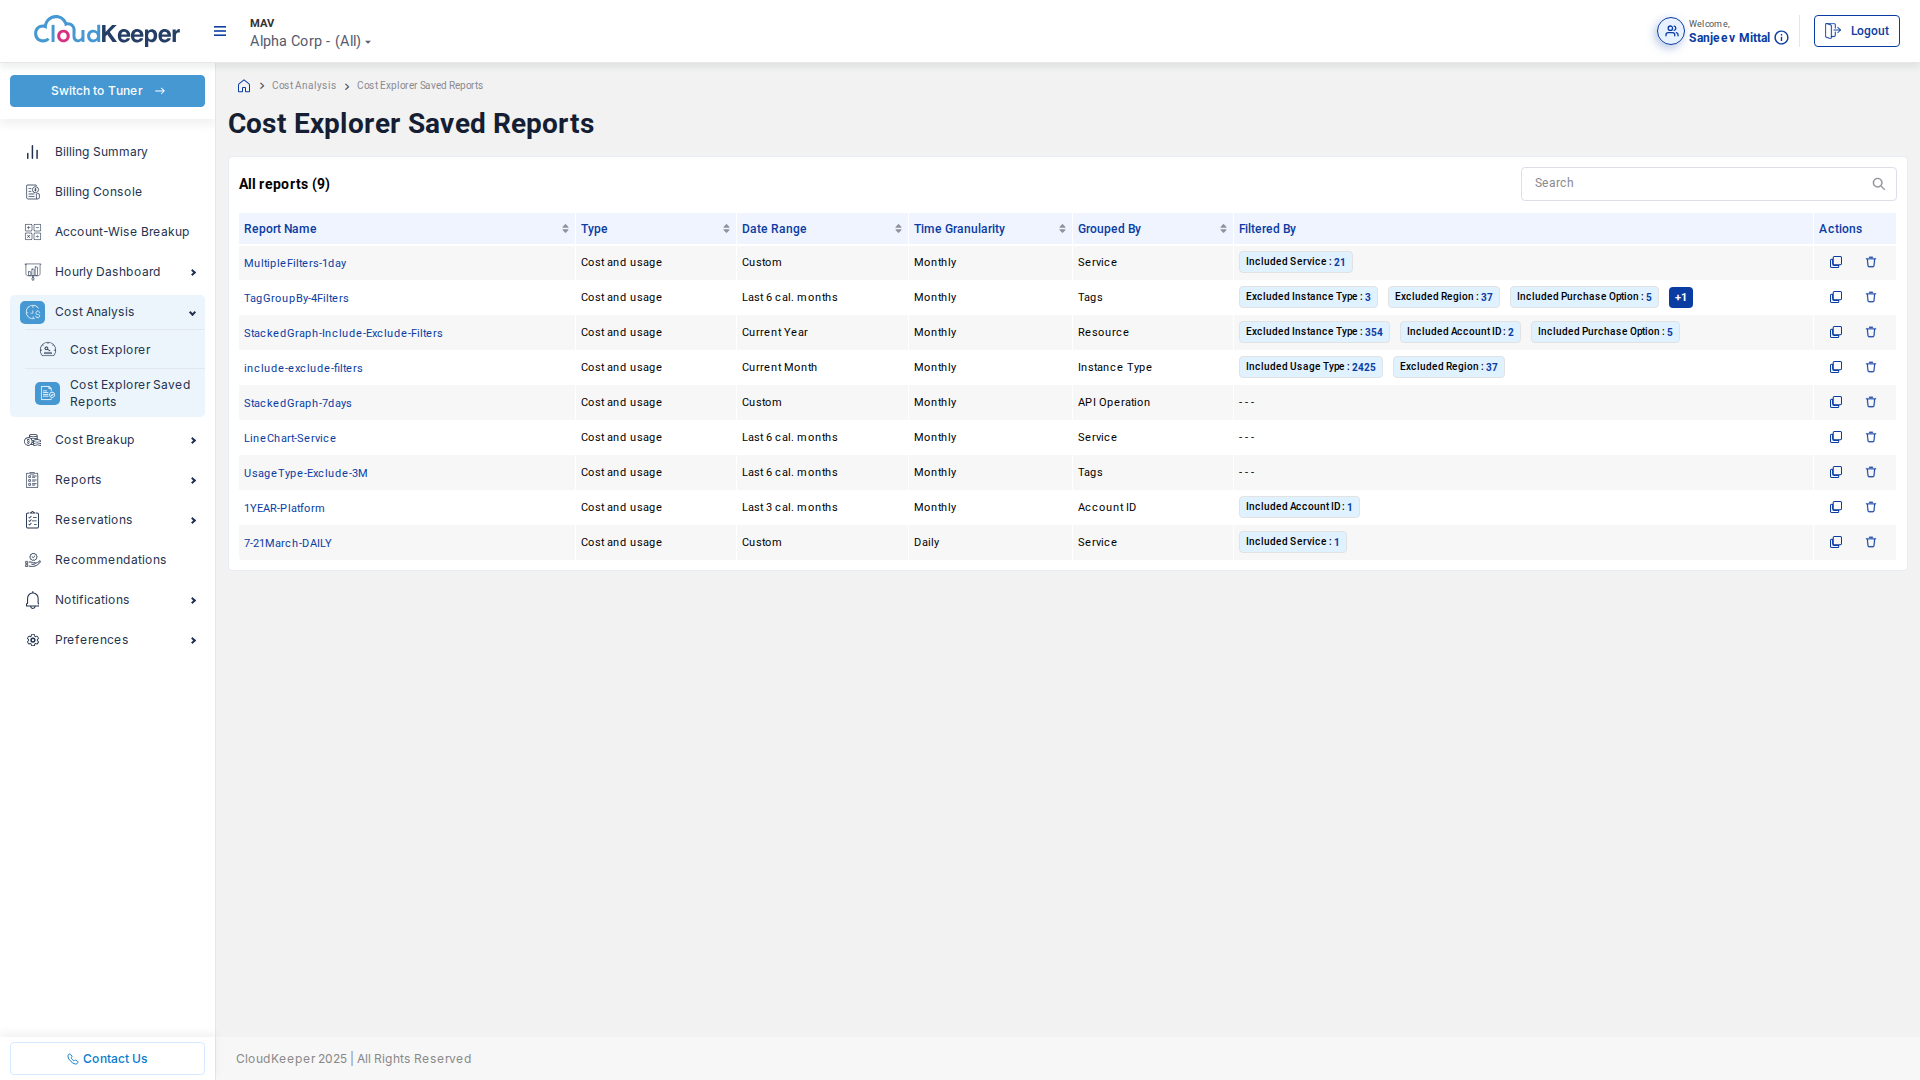Image resolution: width=1920 pixels, height=1080 pixels.
Task: Click the info icon beside Sanjeev Mittal
Action: point(1781,38)
